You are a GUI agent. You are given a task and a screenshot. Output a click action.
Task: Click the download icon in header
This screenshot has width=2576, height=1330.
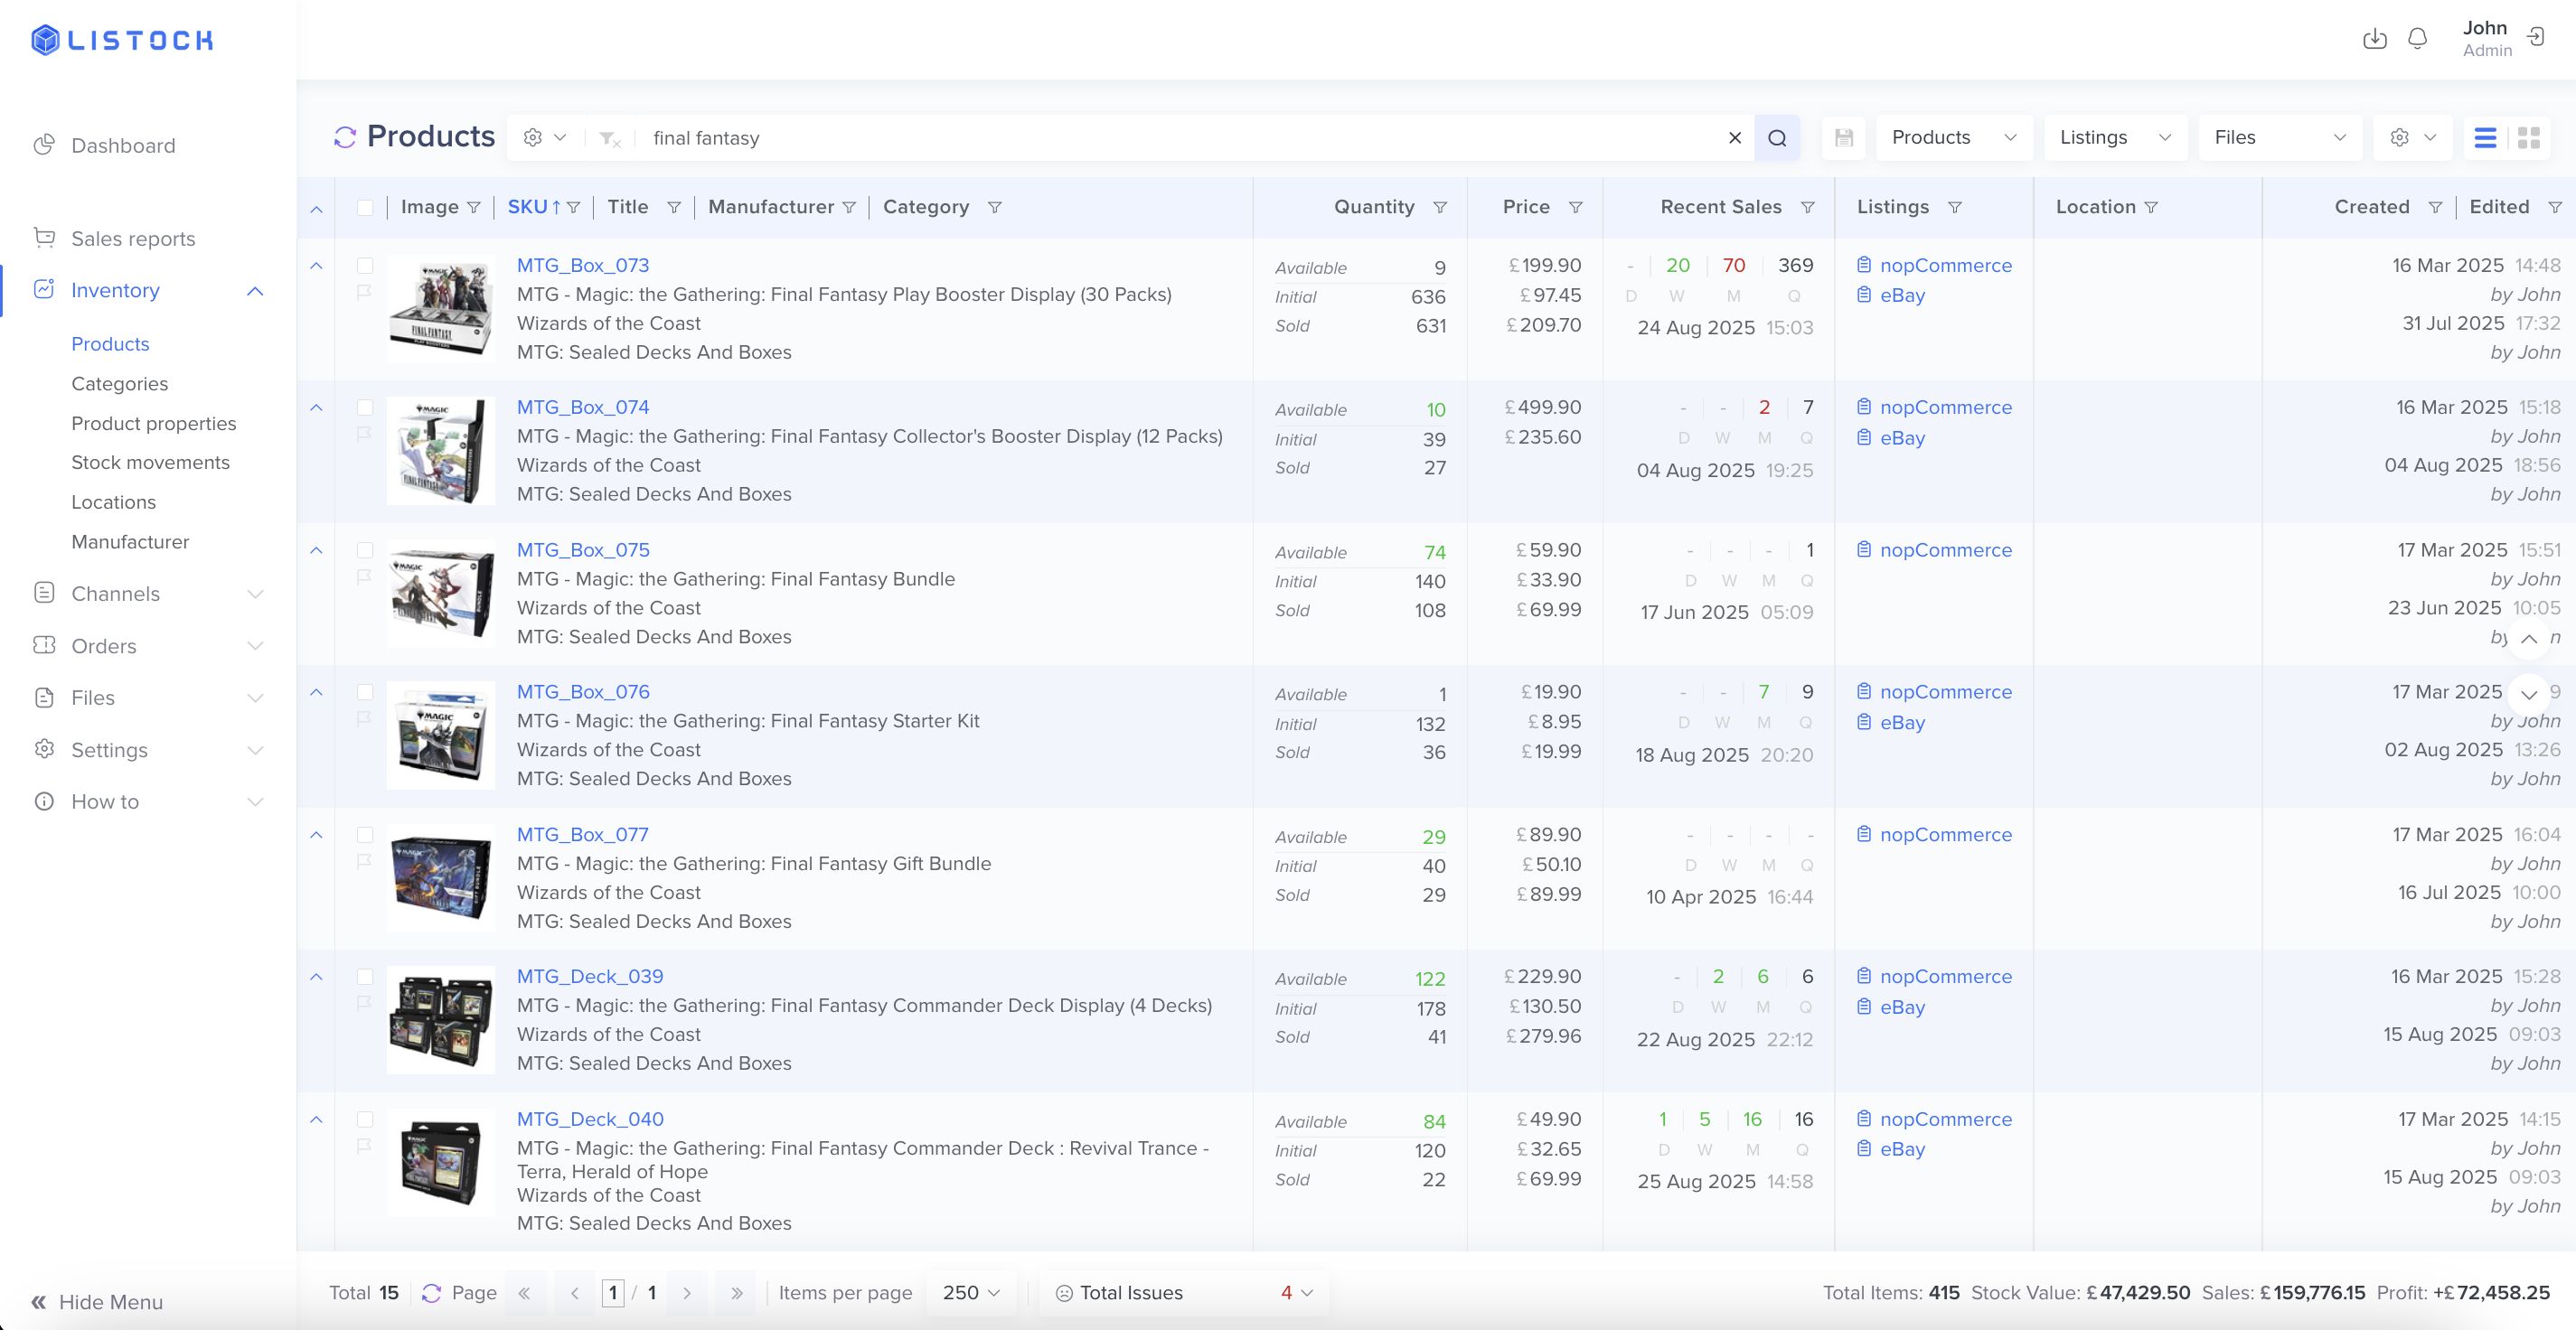pos(2374,39)
